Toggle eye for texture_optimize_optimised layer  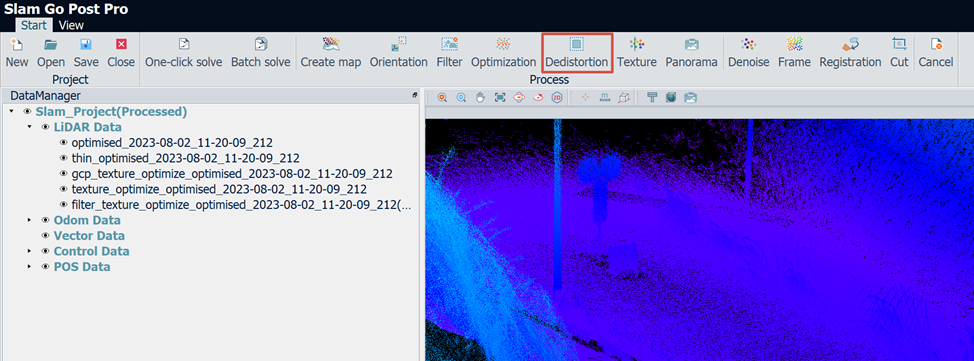click(63, 189)
